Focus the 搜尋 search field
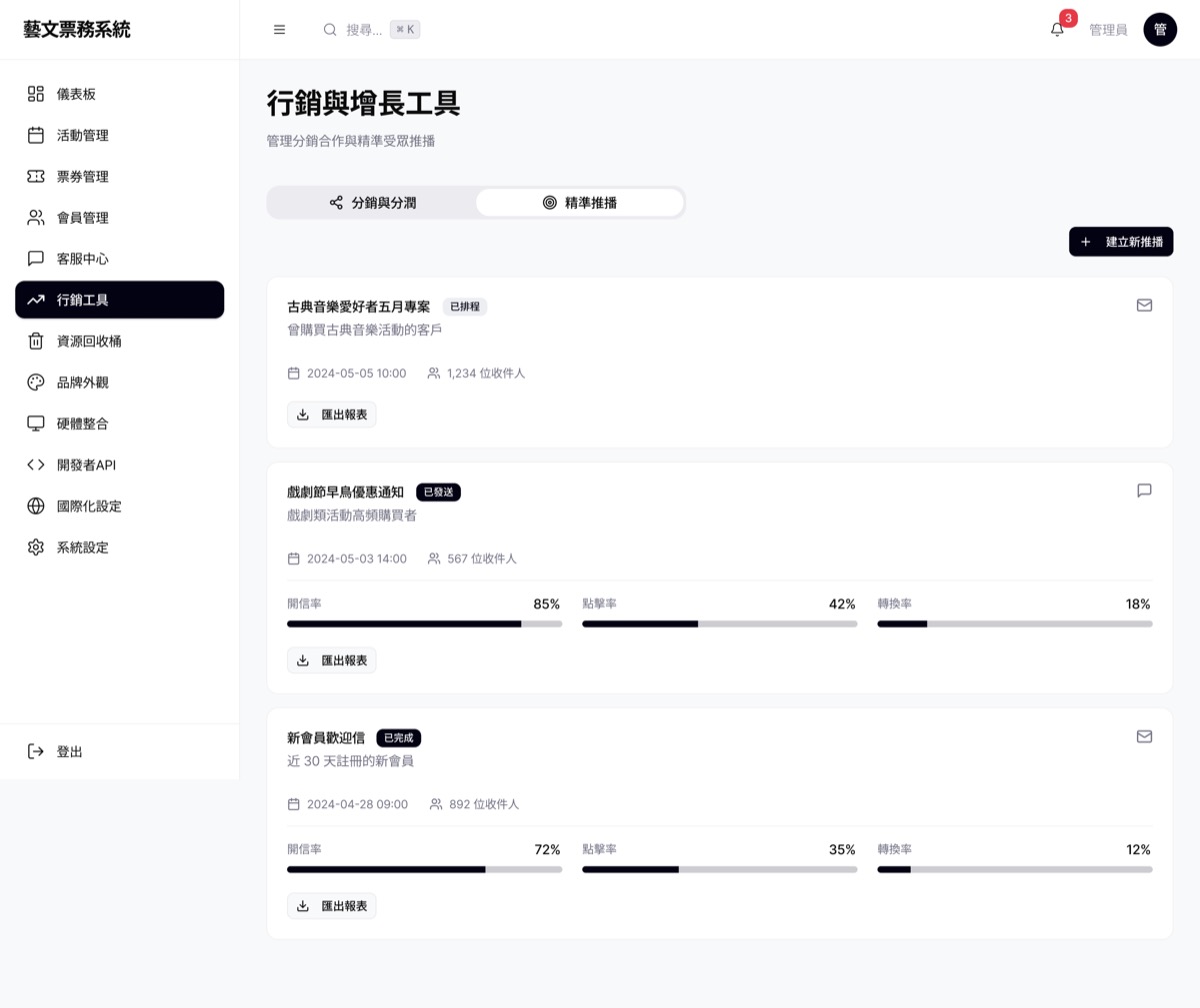The image size is (1200, 1008). [x=372, y=30]
